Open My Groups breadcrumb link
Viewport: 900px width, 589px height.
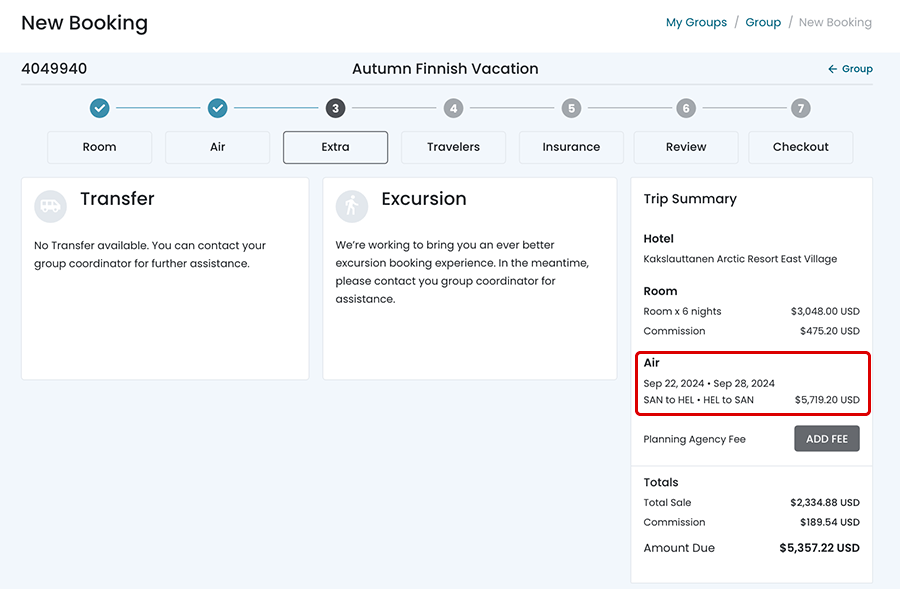pos(696,22)
